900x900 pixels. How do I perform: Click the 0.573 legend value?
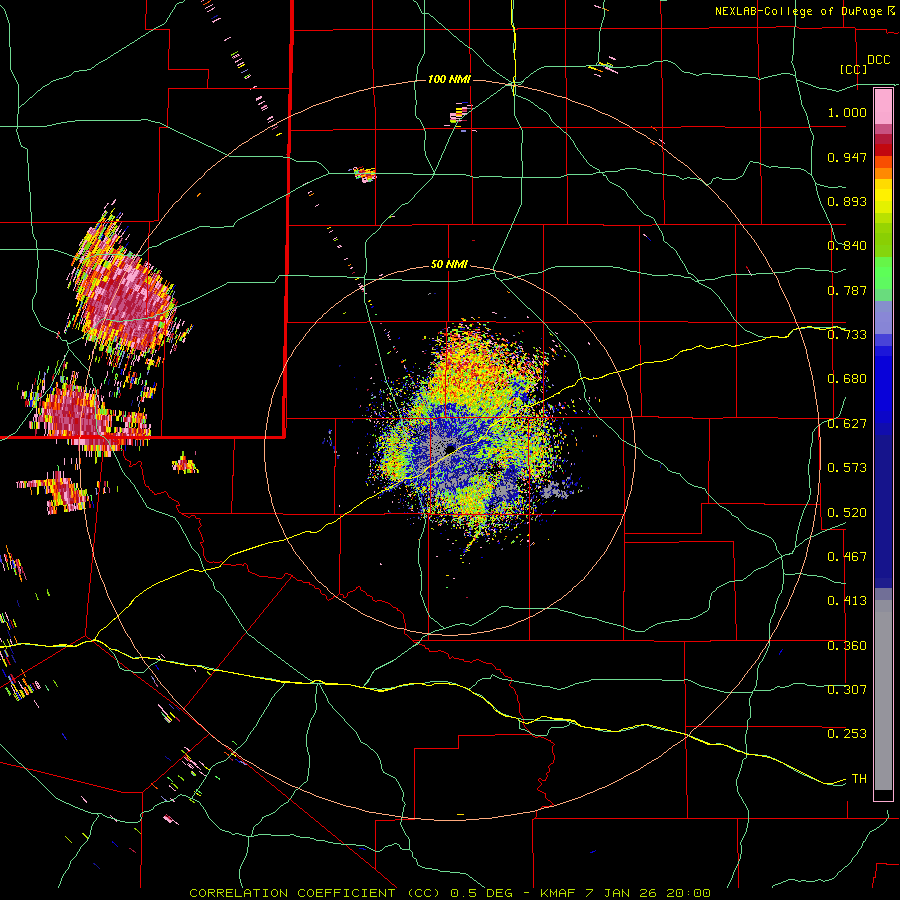point(847,468)
